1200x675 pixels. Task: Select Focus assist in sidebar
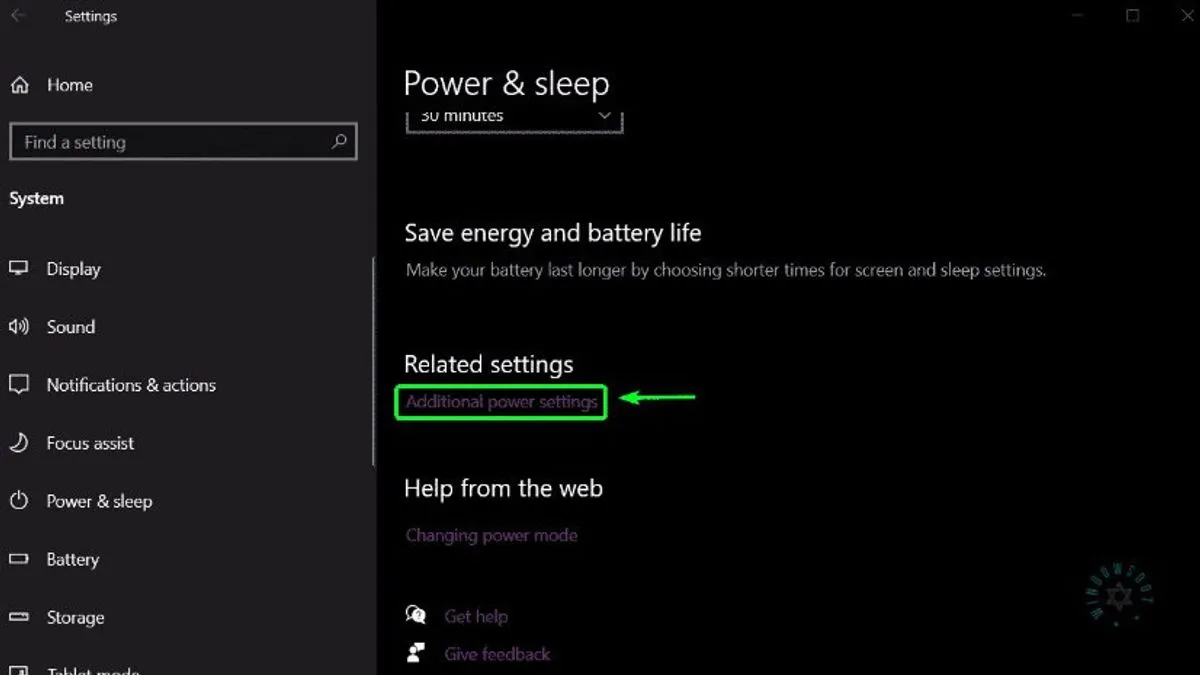tap(90, 443)
